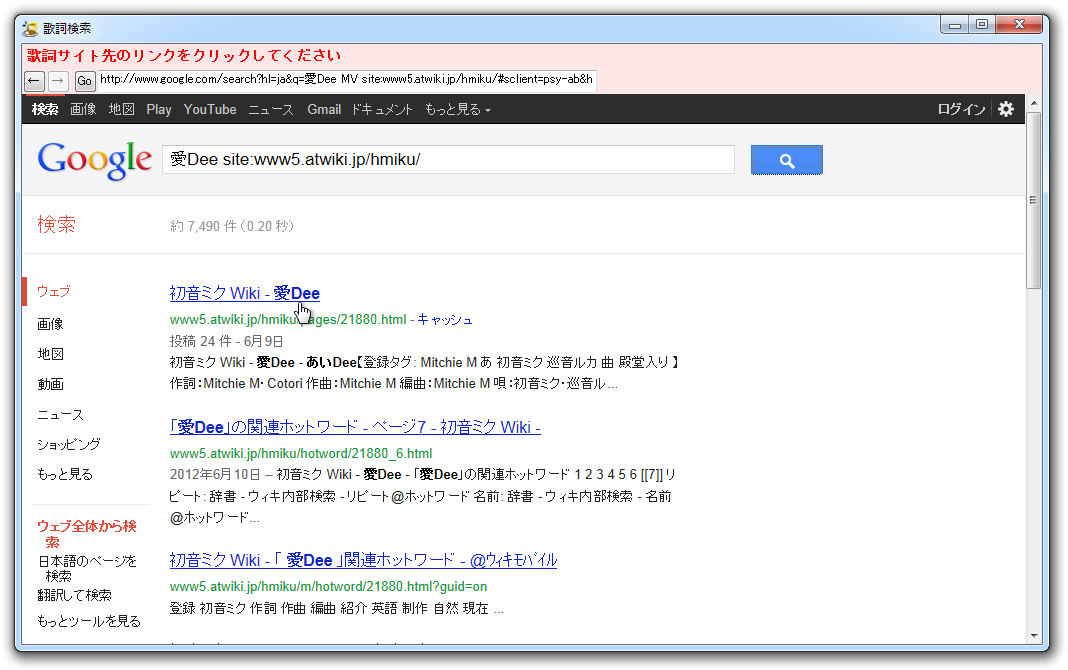Image resolution: width=1068 pixels, height=670 pixels.
Task: Minimize the 歌詞検索 window
Action: [x=955, y=25]
